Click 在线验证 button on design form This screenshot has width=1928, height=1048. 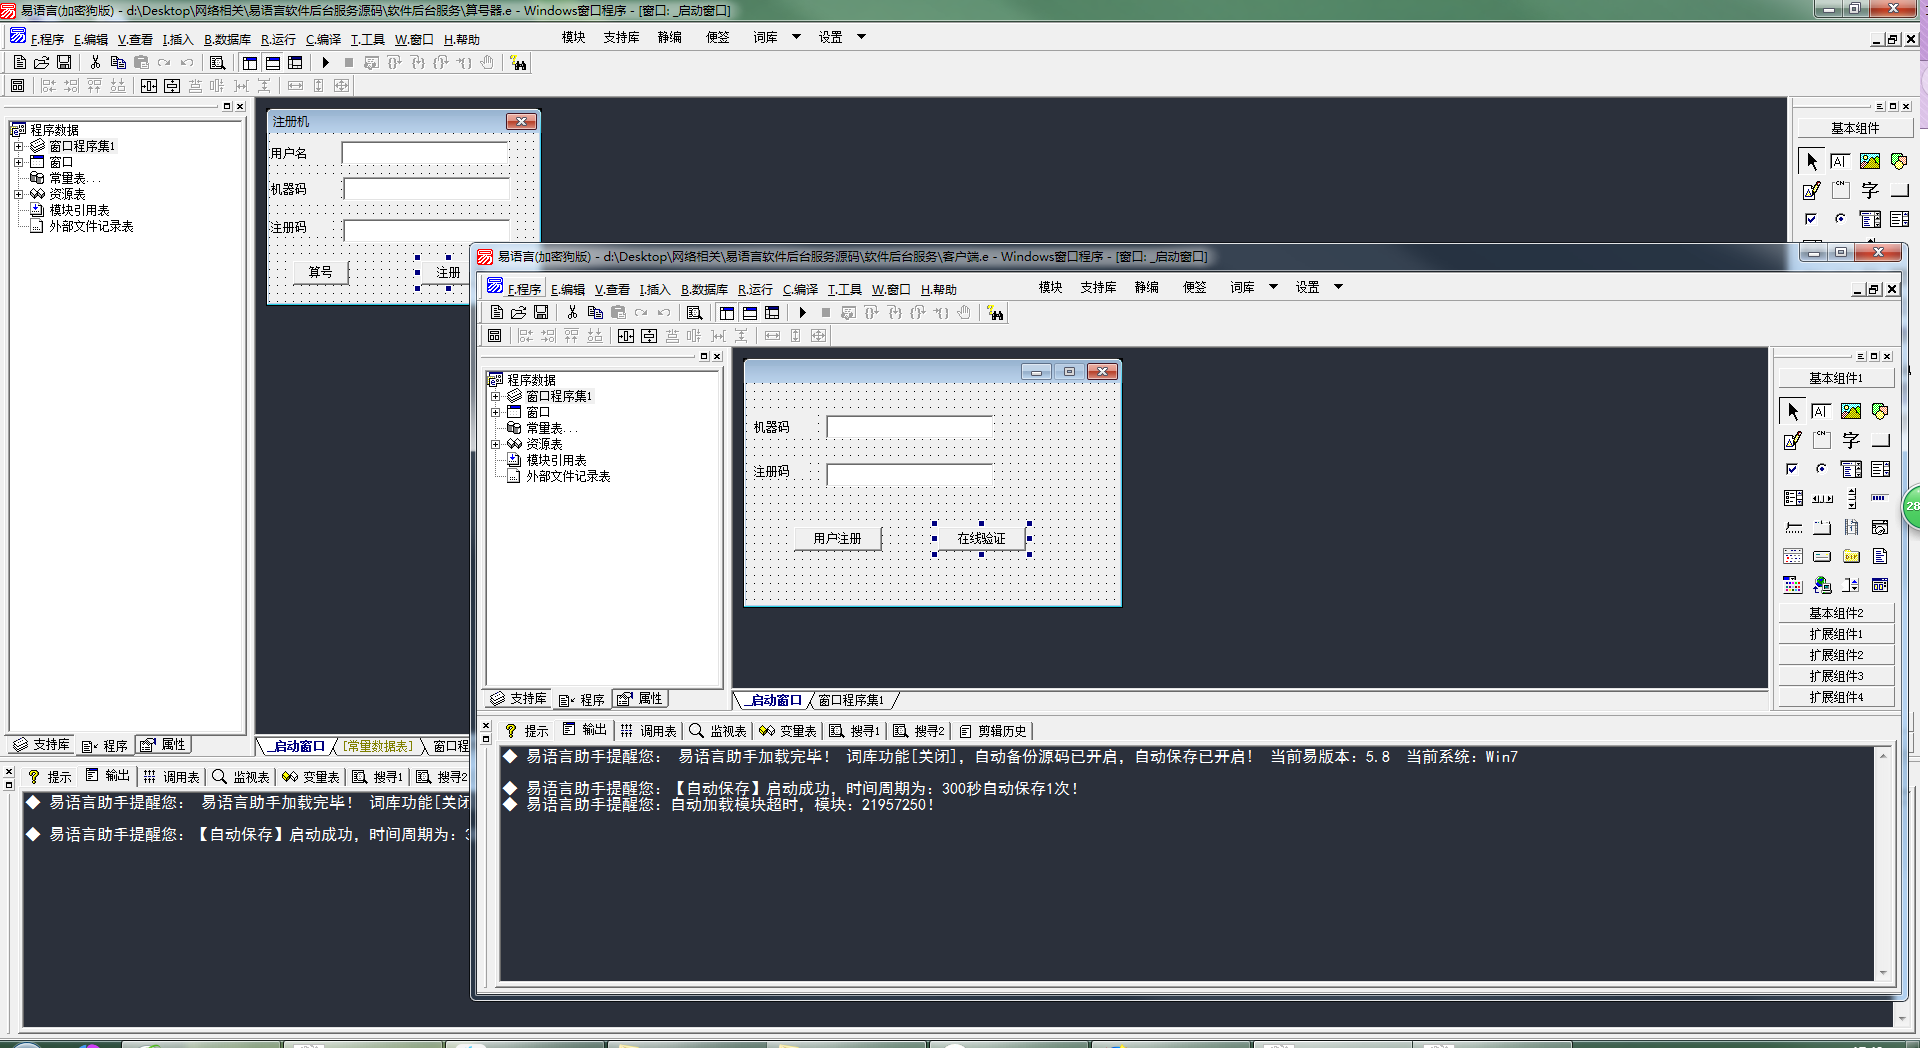tap(981, 538)
